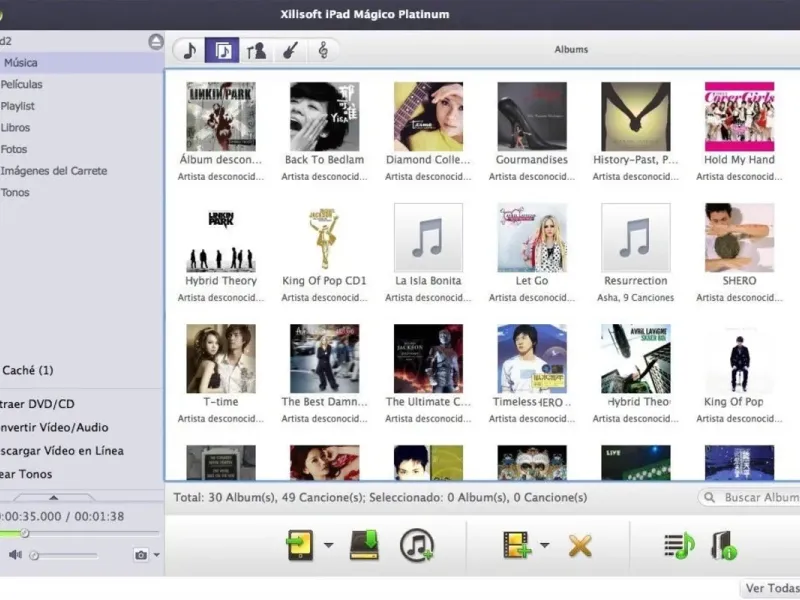Mute audio with the speaker icon
Screen dimensions: 800x600
[x=15, y=554]
